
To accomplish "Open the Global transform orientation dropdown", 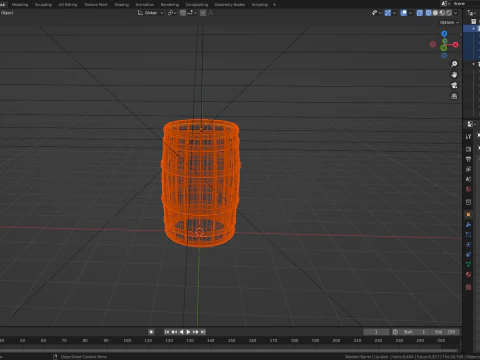I will pyautogui.click(x=151, y=13).
